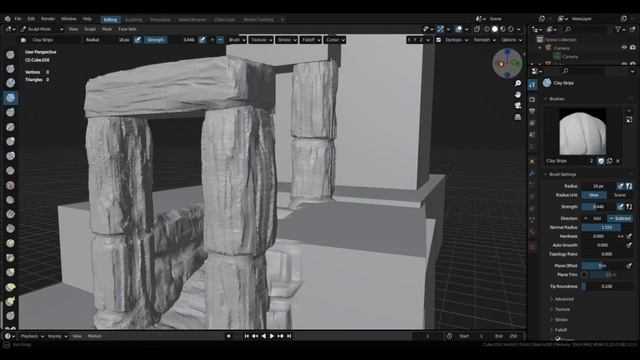Select the Crease brush tool
The image size is (640, 360).
pos(11,171)
